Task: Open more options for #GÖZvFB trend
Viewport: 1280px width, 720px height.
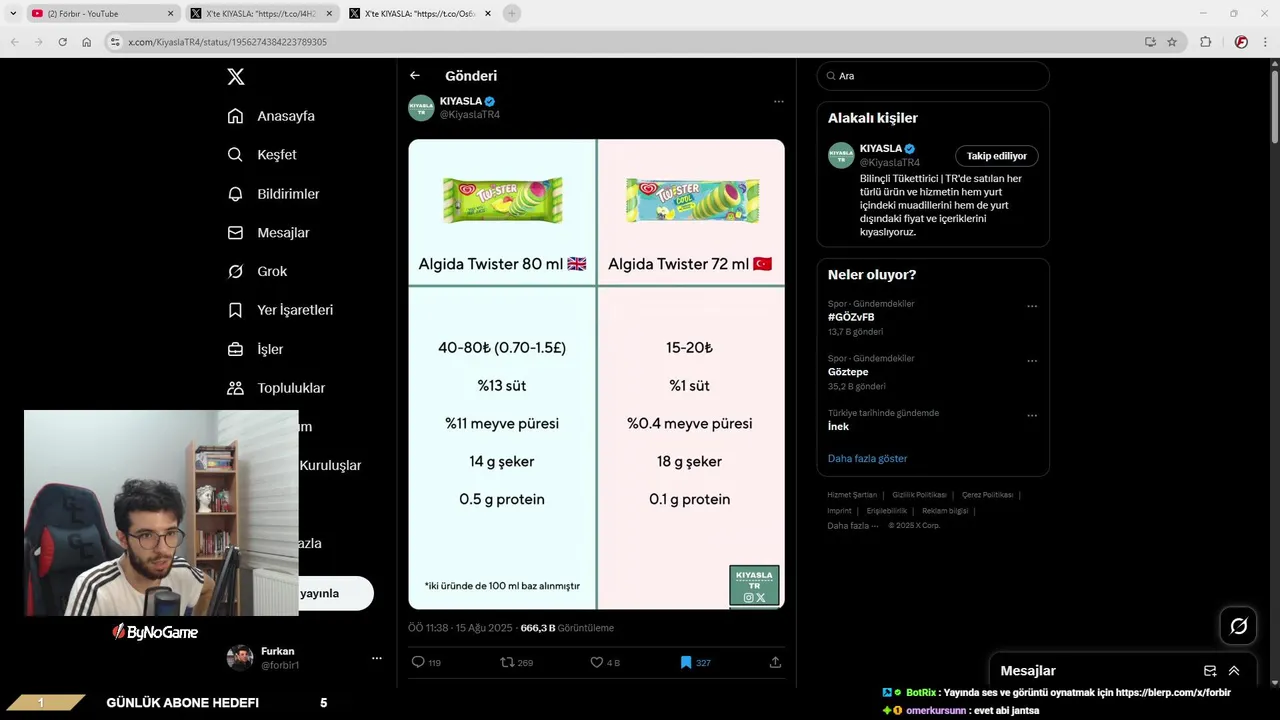Action: coord(1032,306)
